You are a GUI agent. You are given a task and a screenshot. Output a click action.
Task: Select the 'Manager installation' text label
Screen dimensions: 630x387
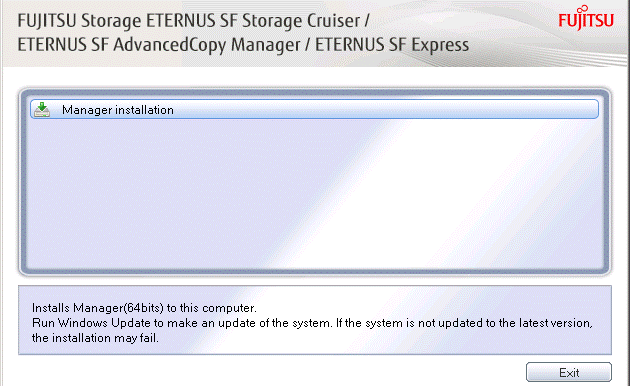[x=118, y=110]
